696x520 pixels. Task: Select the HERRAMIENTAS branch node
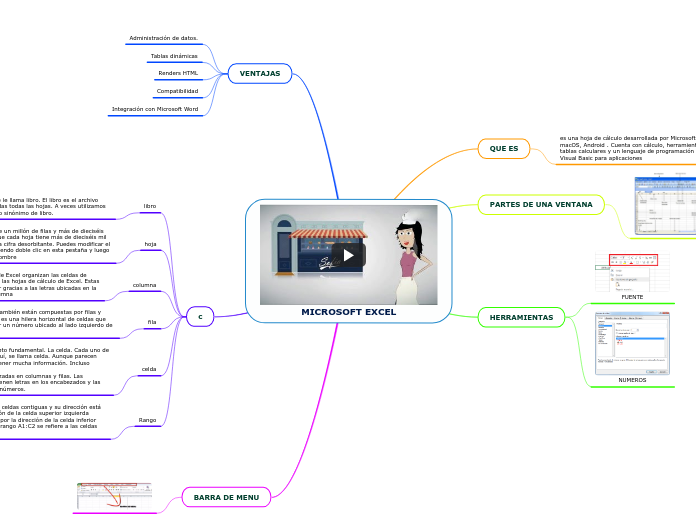point(521,317)
